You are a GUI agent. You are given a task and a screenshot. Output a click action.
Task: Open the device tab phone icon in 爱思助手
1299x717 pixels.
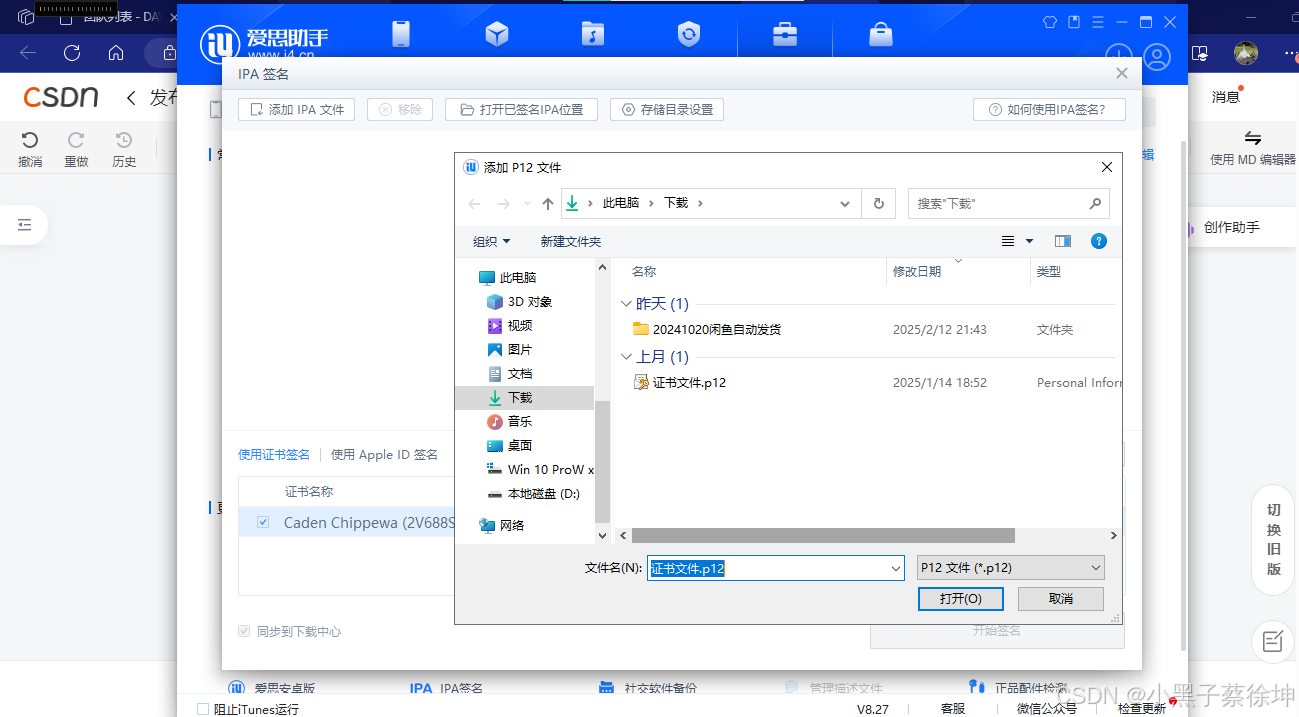click(401, 33)
